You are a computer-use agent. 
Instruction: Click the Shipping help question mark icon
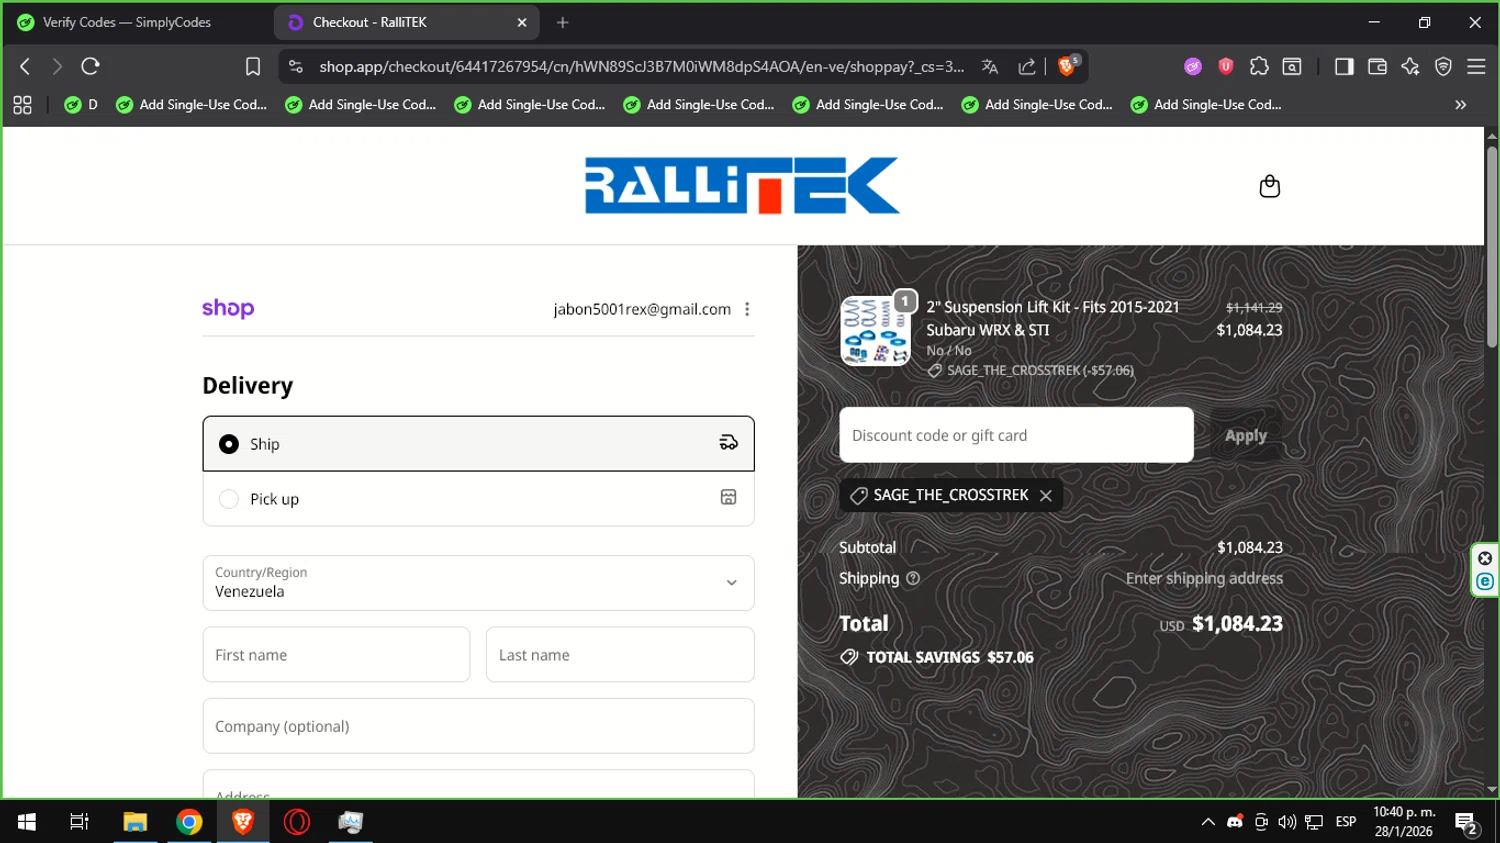click(912, 578)
